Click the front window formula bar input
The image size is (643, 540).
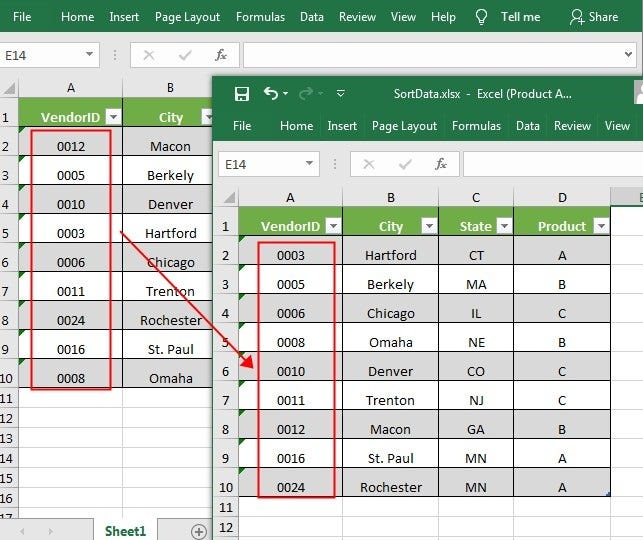tap(553, 164)
